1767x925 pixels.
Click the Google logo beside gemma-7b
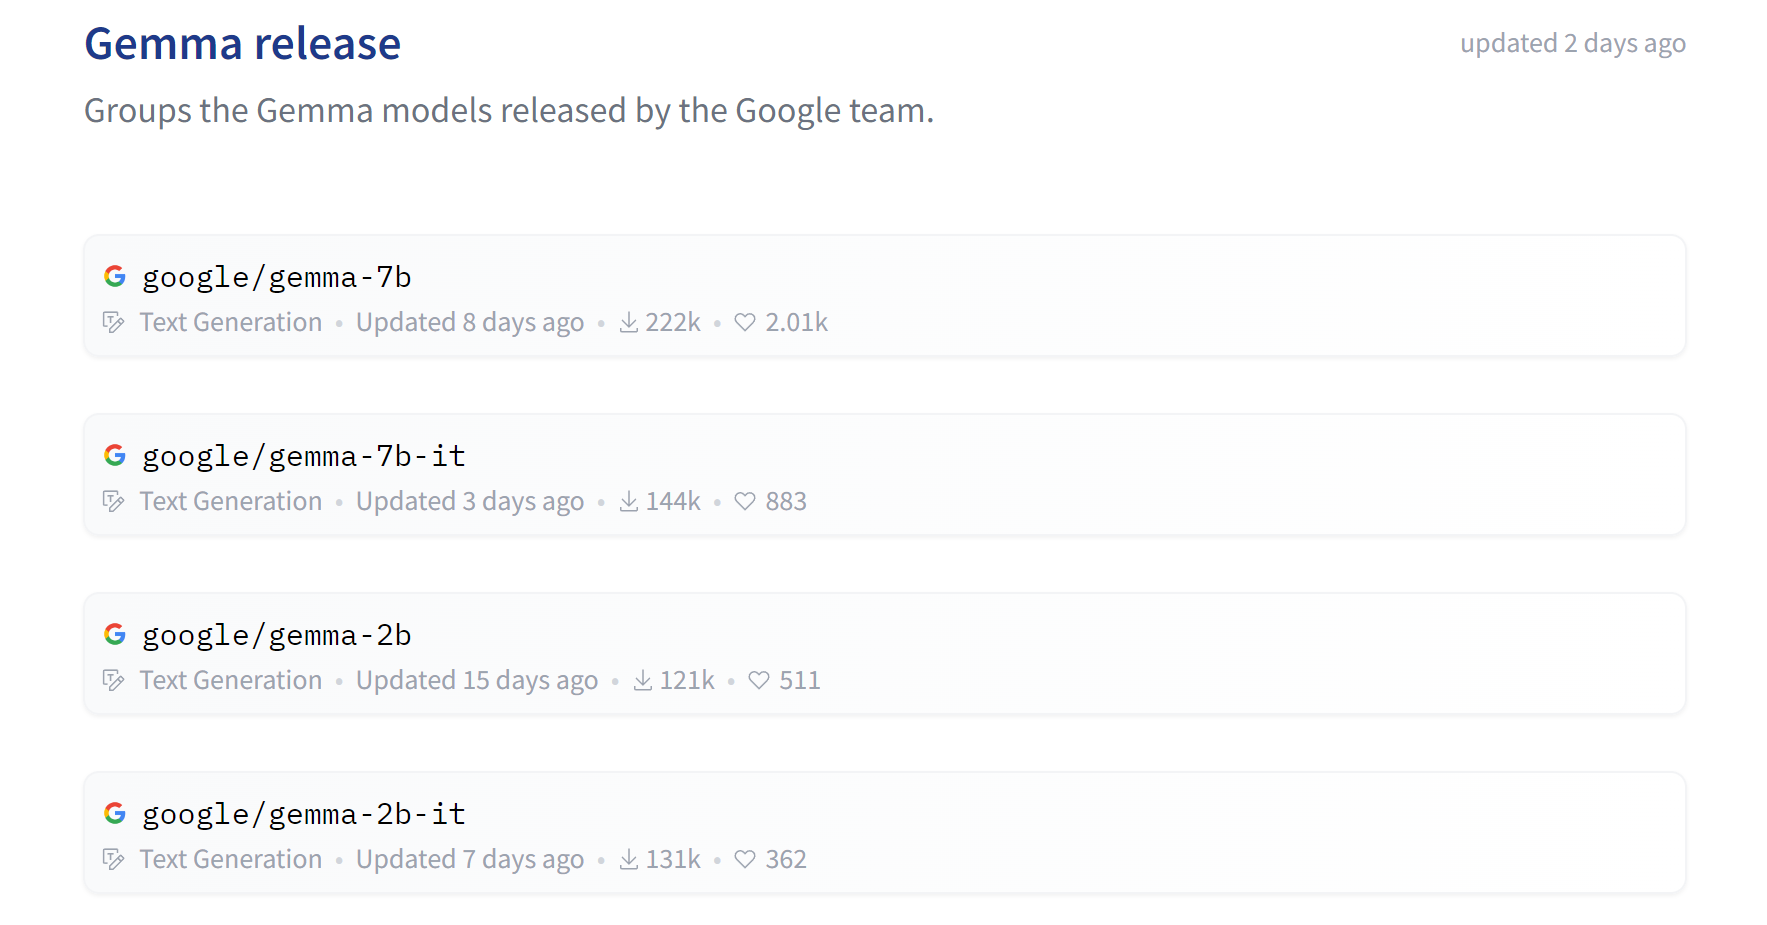pyautogui.click(x=115, y=276)
